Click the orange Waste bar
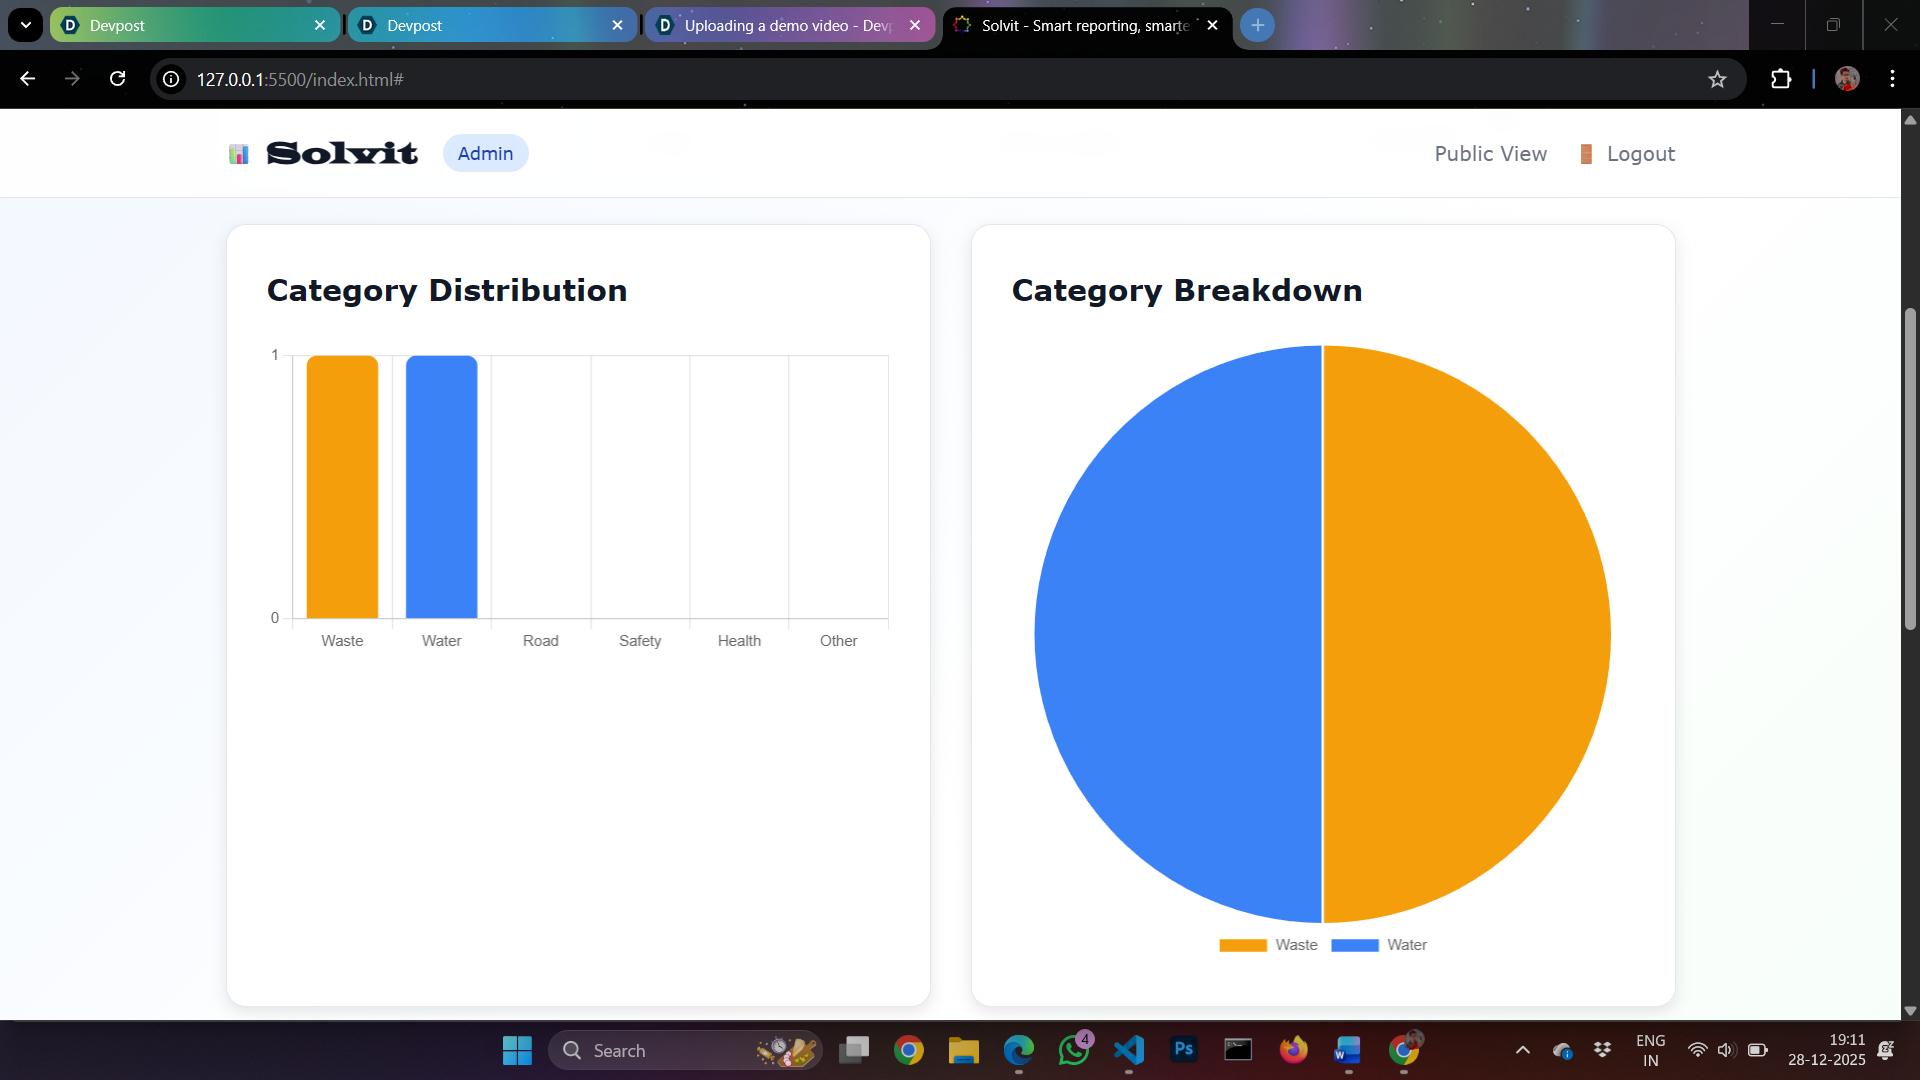This screenshot has height=1080, width=1920. point(342,487)
